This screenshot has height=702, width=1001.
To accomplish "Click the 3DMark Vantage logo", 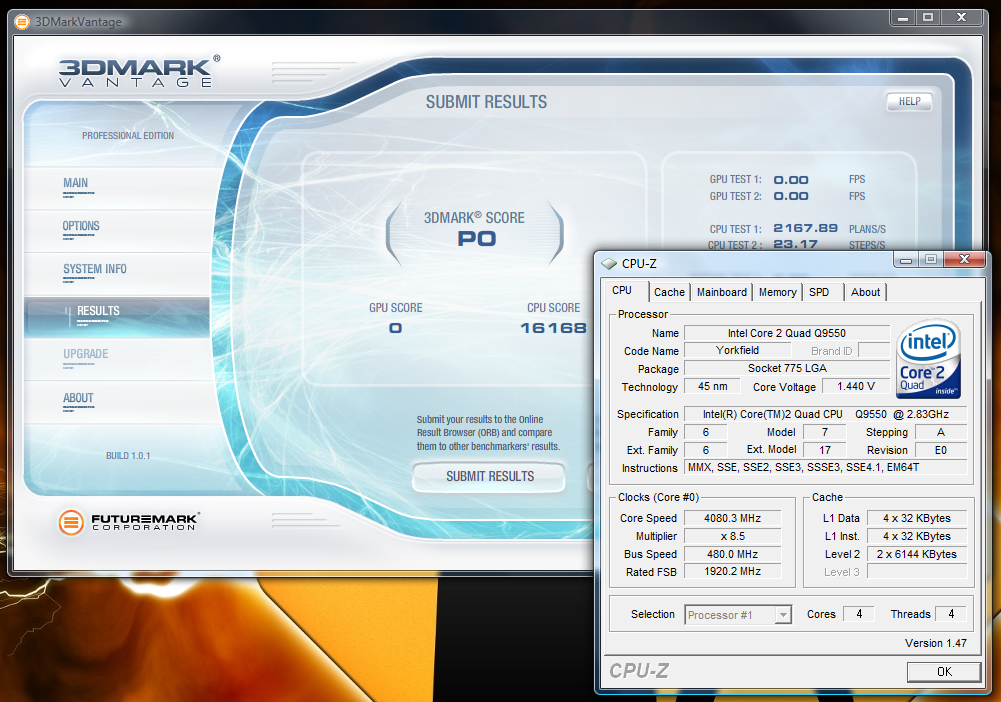I will [x=139, y=71].
